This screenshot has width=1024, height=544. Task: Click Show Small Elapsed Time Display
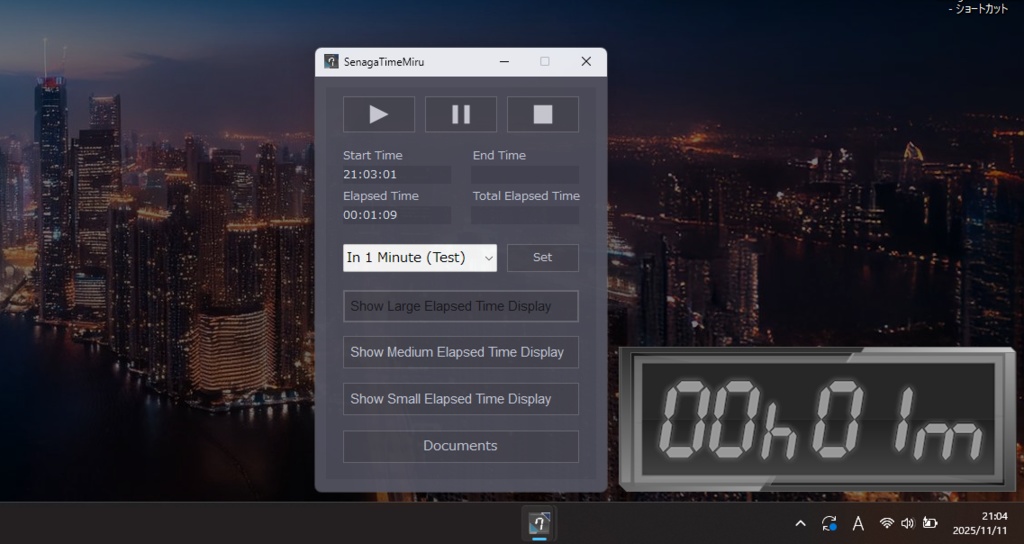point(461,399)
